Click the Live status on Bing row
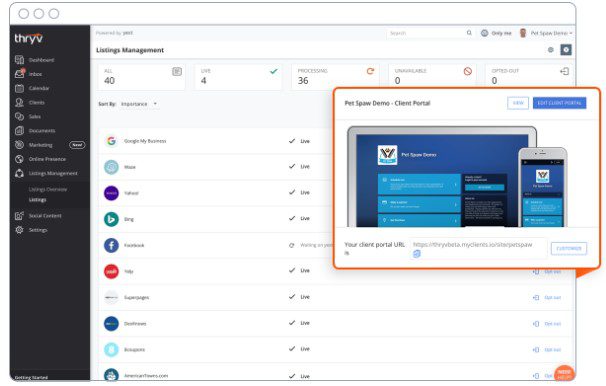The height and width of the screenshot is (386, 606). pyautogui.click(x=305, y=218)
